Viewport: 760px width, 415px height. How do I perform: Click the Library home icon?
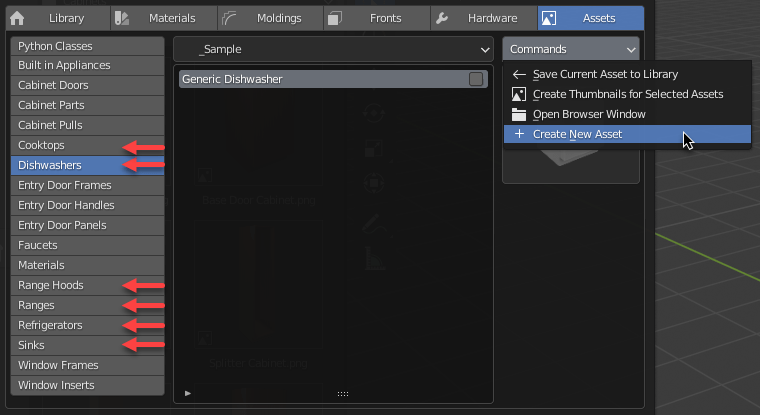point(17,18)
